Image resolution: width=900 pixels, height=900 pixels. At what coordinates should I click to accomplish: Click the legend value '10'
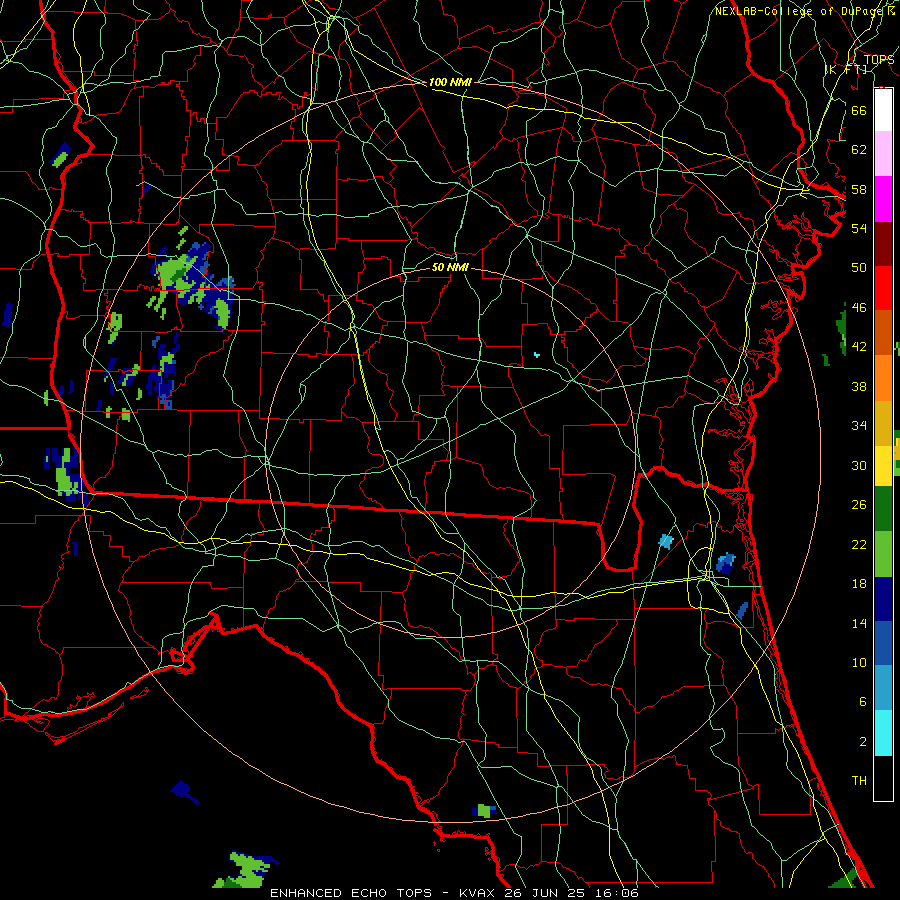[859, 663]
